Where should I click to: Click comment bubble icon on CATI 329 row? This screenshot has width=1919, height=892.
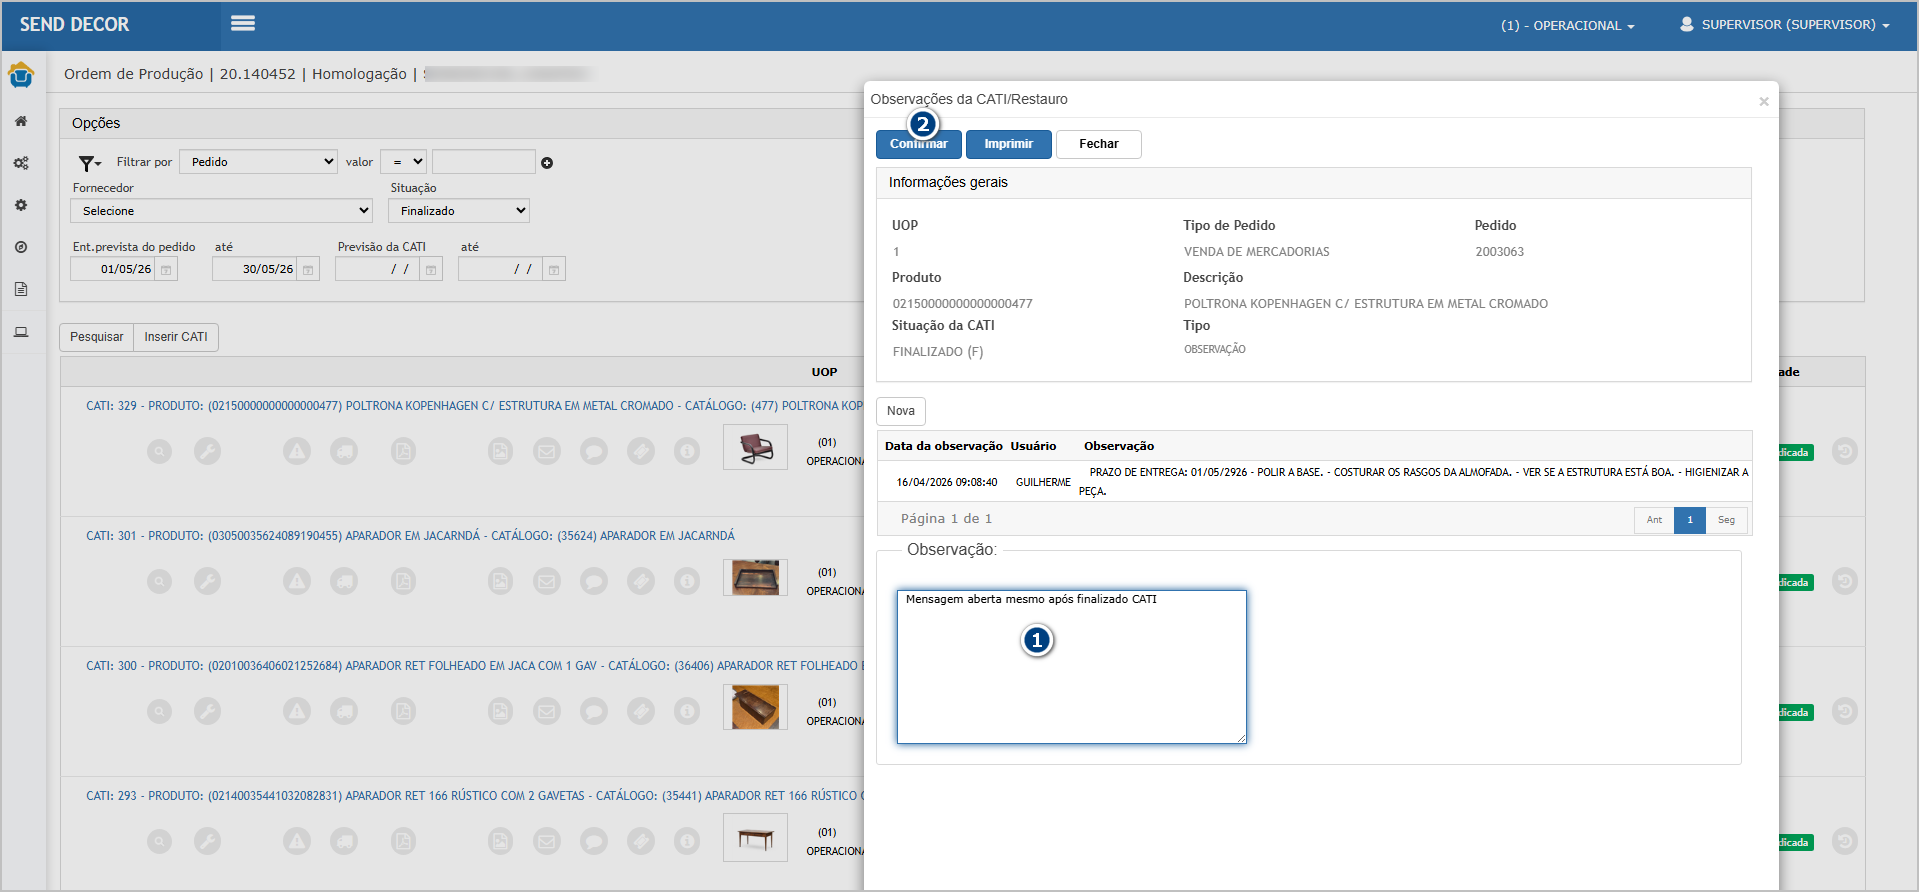(x=594, y=452)
